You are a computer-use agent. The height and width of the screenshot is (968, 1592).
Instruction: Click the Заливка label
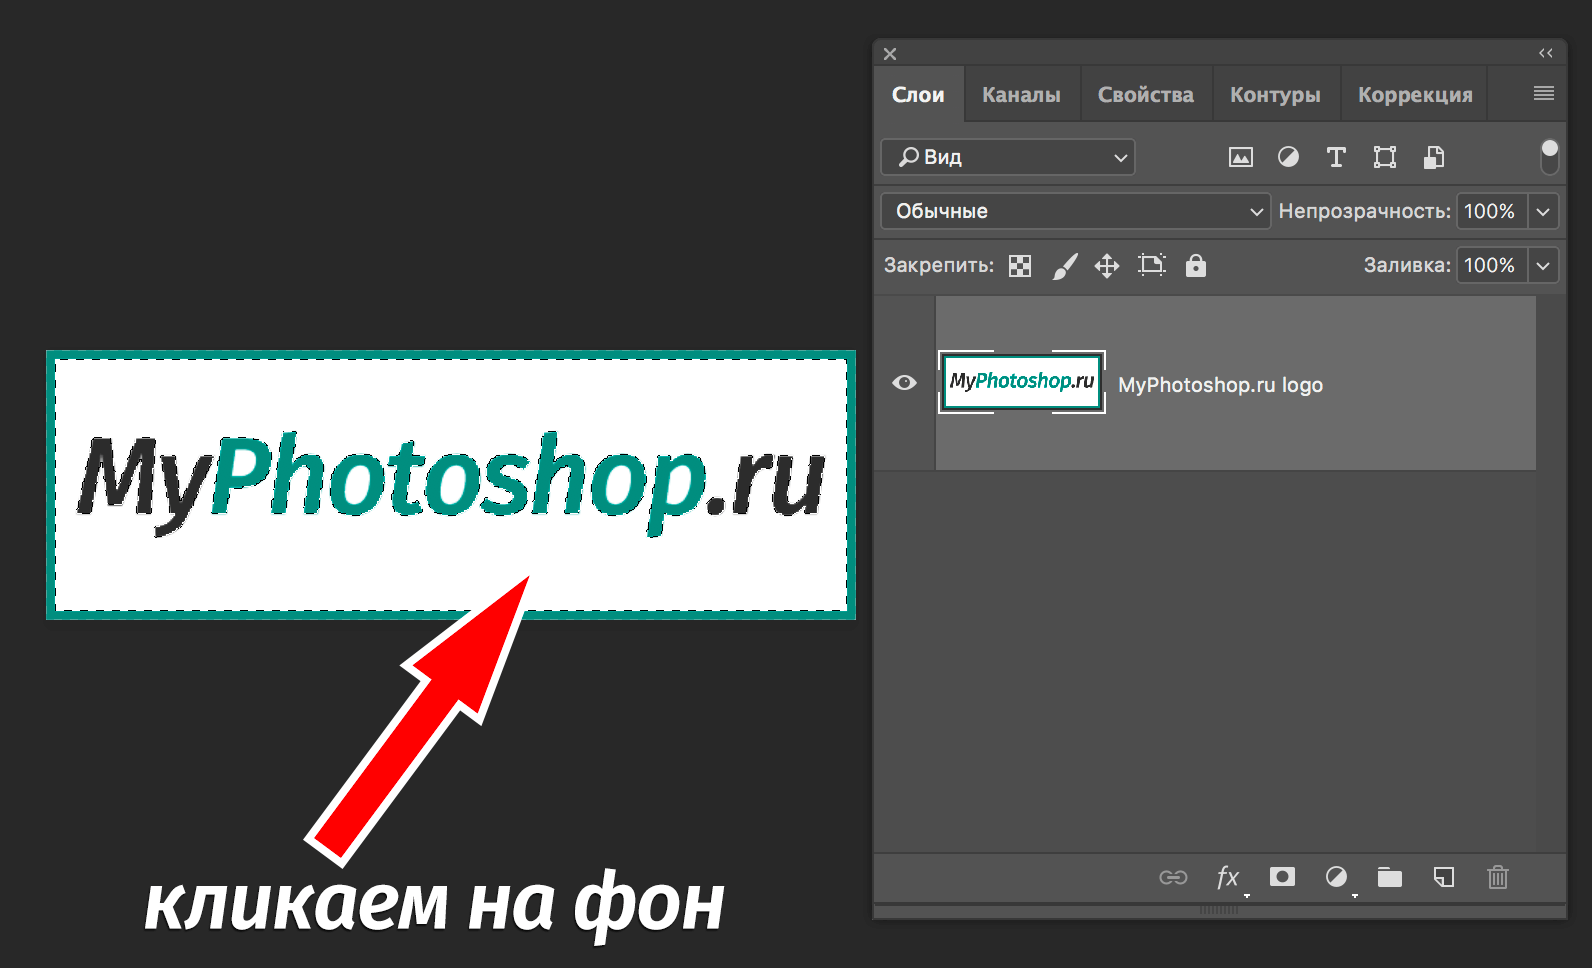(1407, 265)
